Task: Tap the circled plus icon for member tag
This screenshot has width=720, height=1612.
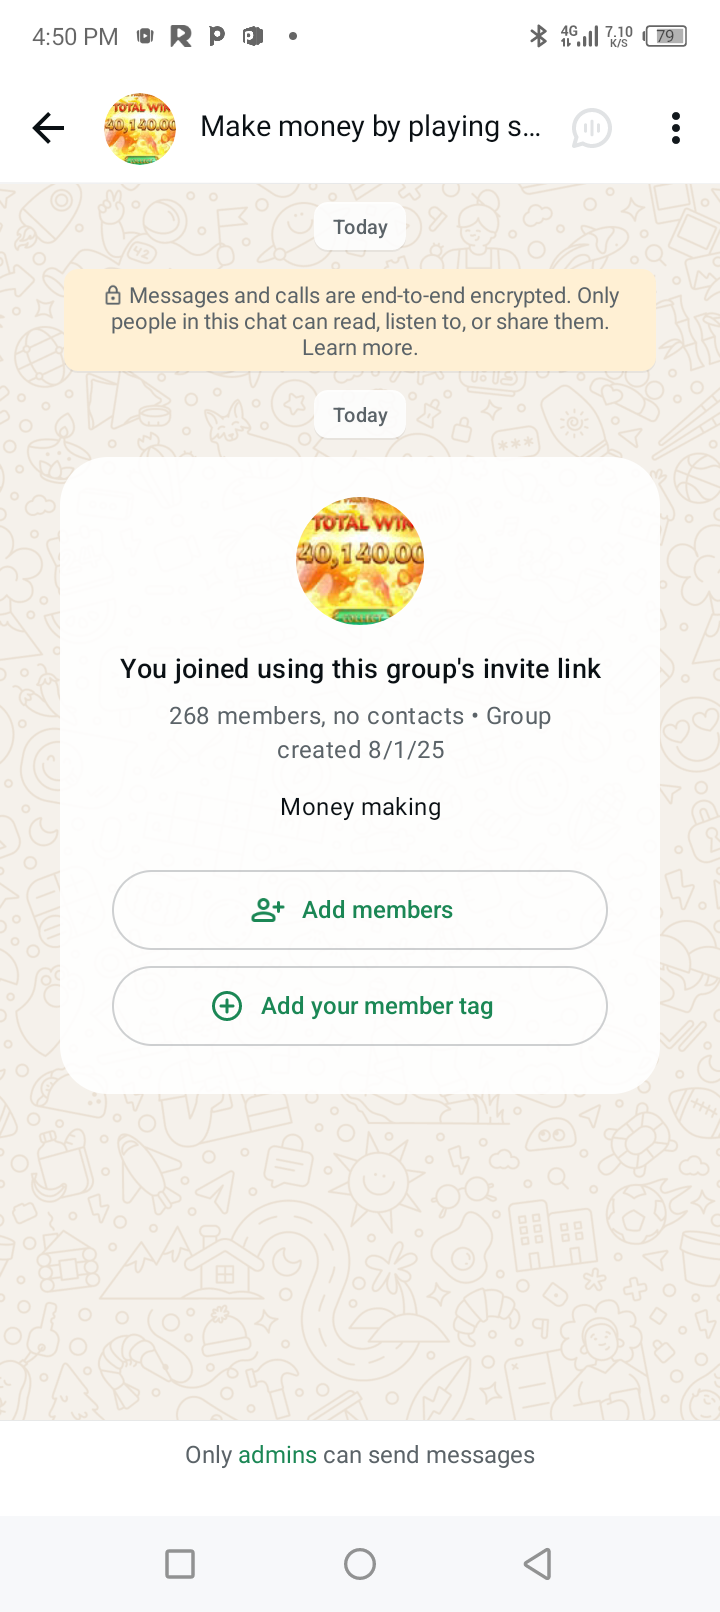Action: 227,1006
